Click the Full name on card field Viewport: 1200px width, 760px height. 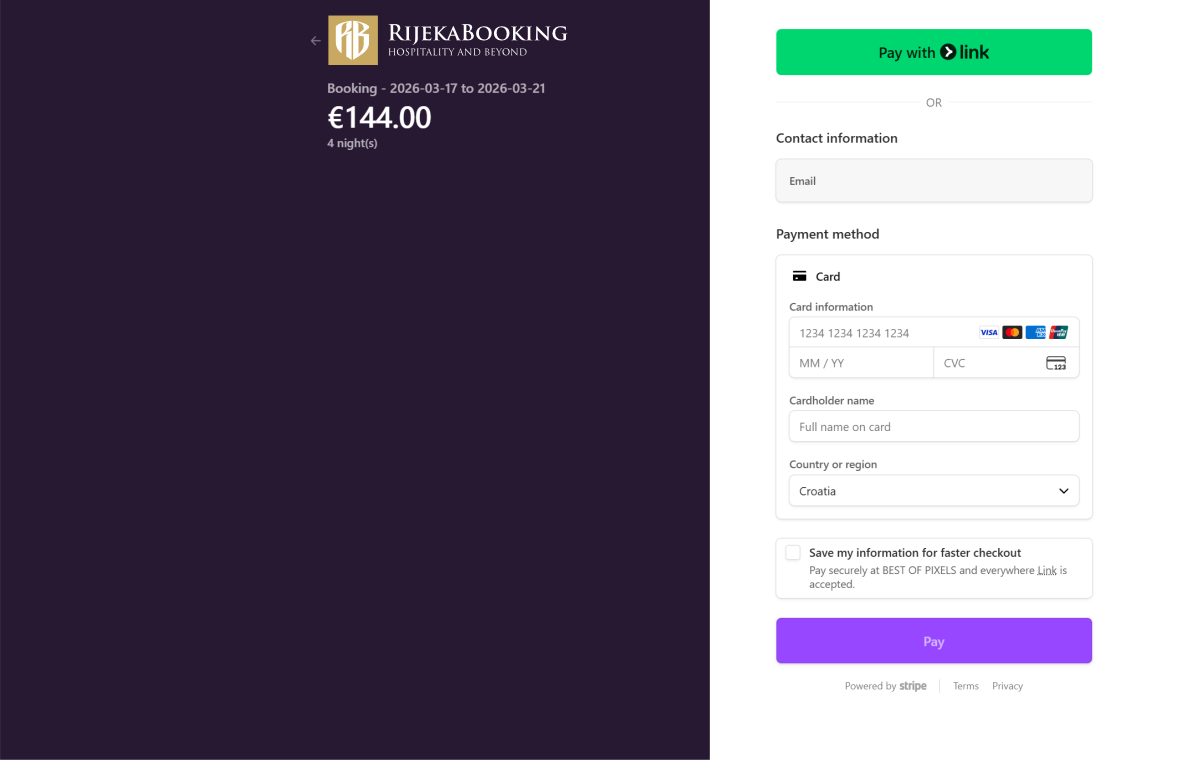pyautogui.click(x=933, y=427)
